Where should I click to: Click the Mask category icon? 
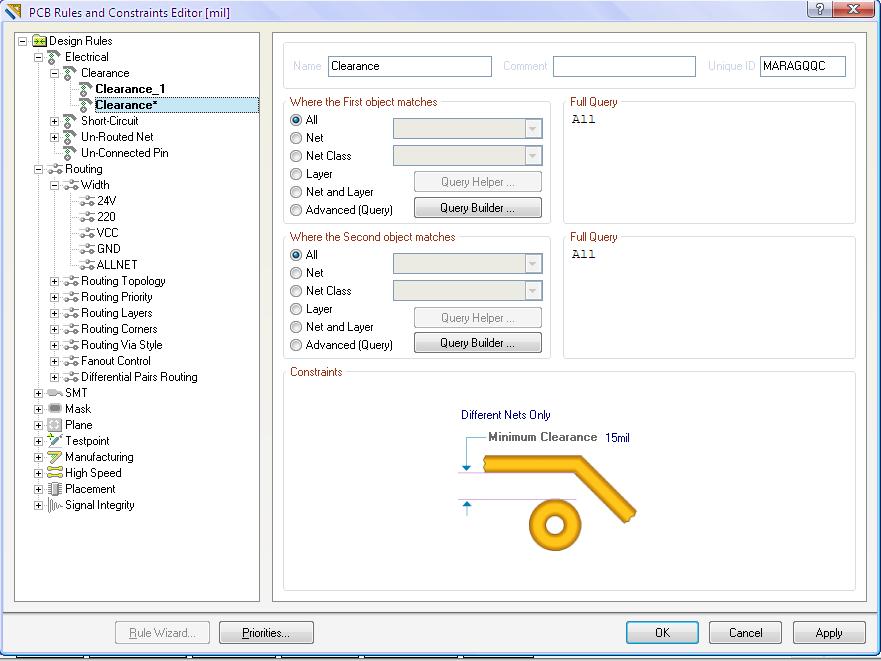(x=55, y=409)
